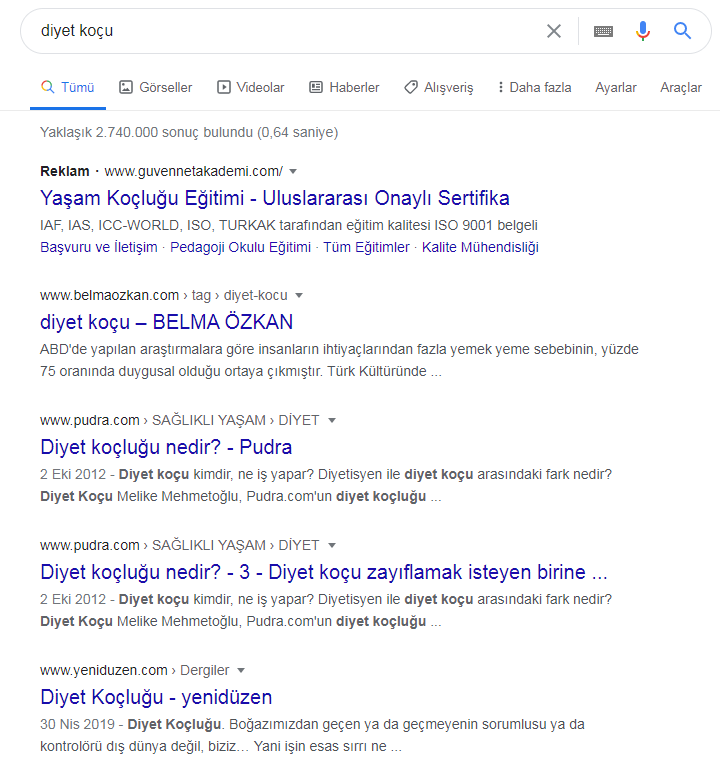Open the on-screen keyboard input tool
720x777 pixels.
coord(603,31)
